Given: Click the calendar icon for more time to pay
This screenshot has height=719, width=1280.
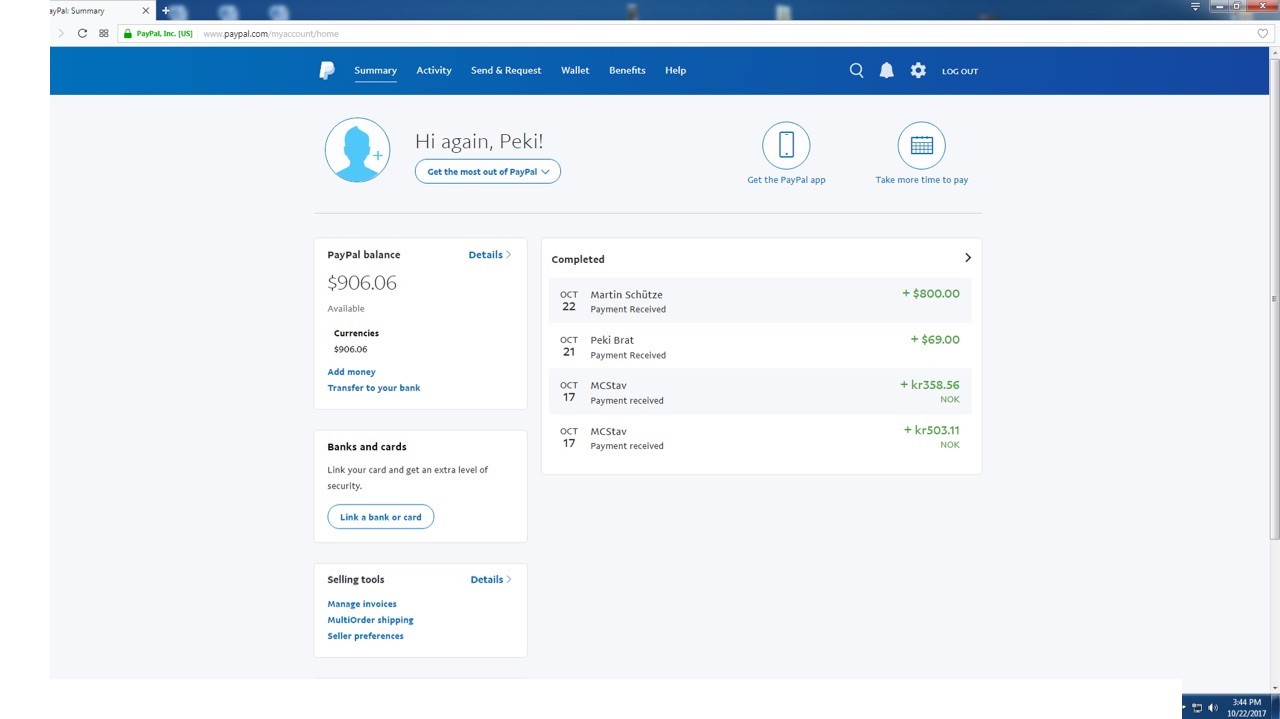Looking at the screenshot, I should pyautogui.click(x=921, y=145).
